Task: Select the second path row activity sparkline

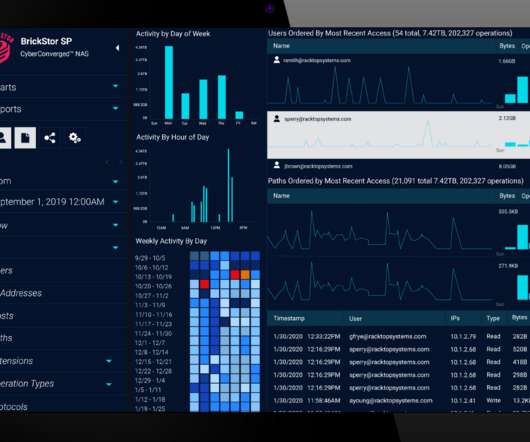Action: pos(380,281)
